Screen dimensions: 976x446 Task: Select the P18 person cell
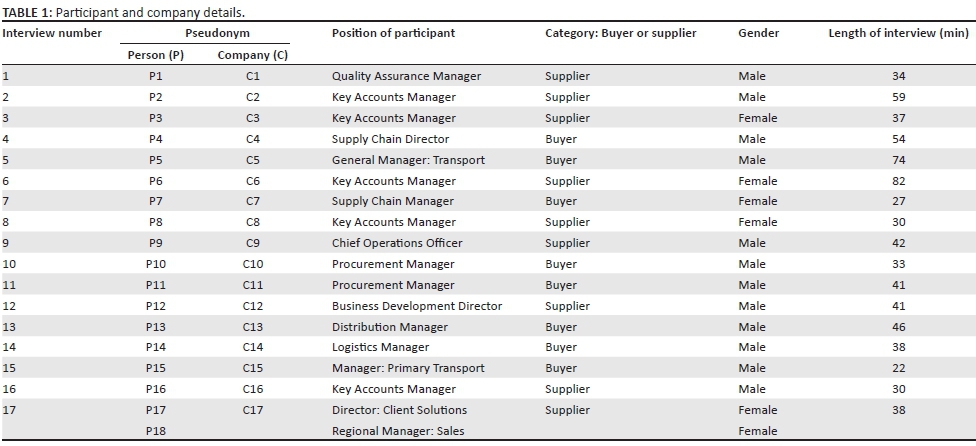click(x=155, y=431)
